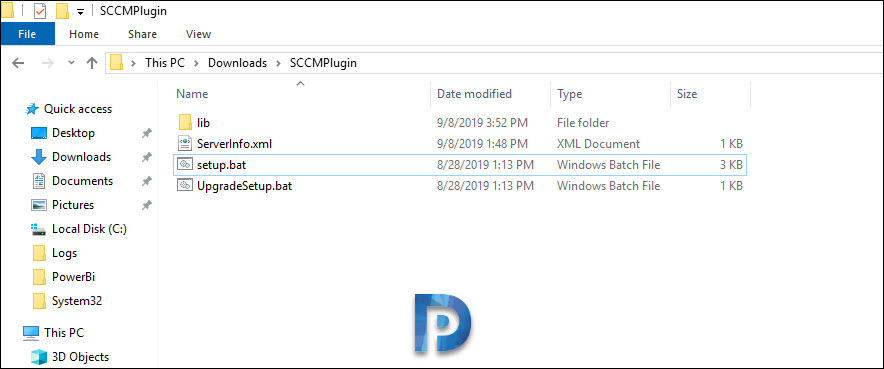This screenshot has height=369, width=884.
Task: Open the PowerBi folder in sidebar
Action: pos(73,277)
